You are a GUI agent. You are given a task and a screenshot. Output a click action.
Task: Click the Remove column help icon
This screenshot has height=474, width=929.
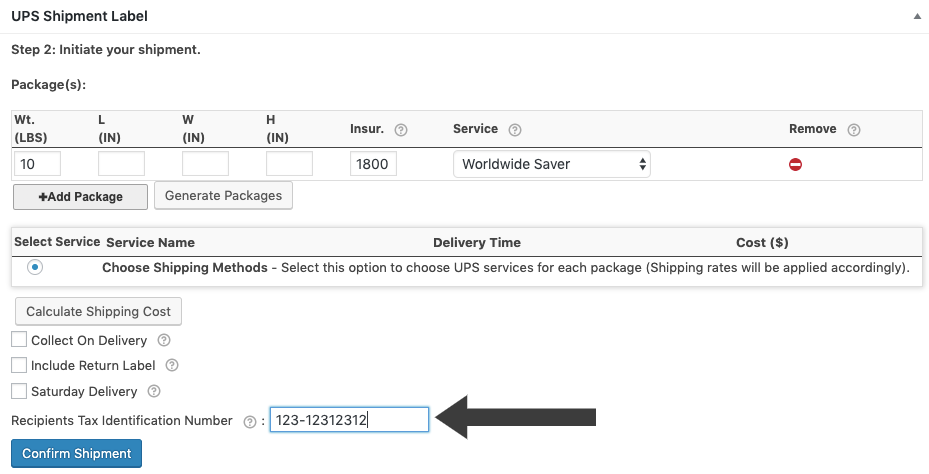click(854, 130)
